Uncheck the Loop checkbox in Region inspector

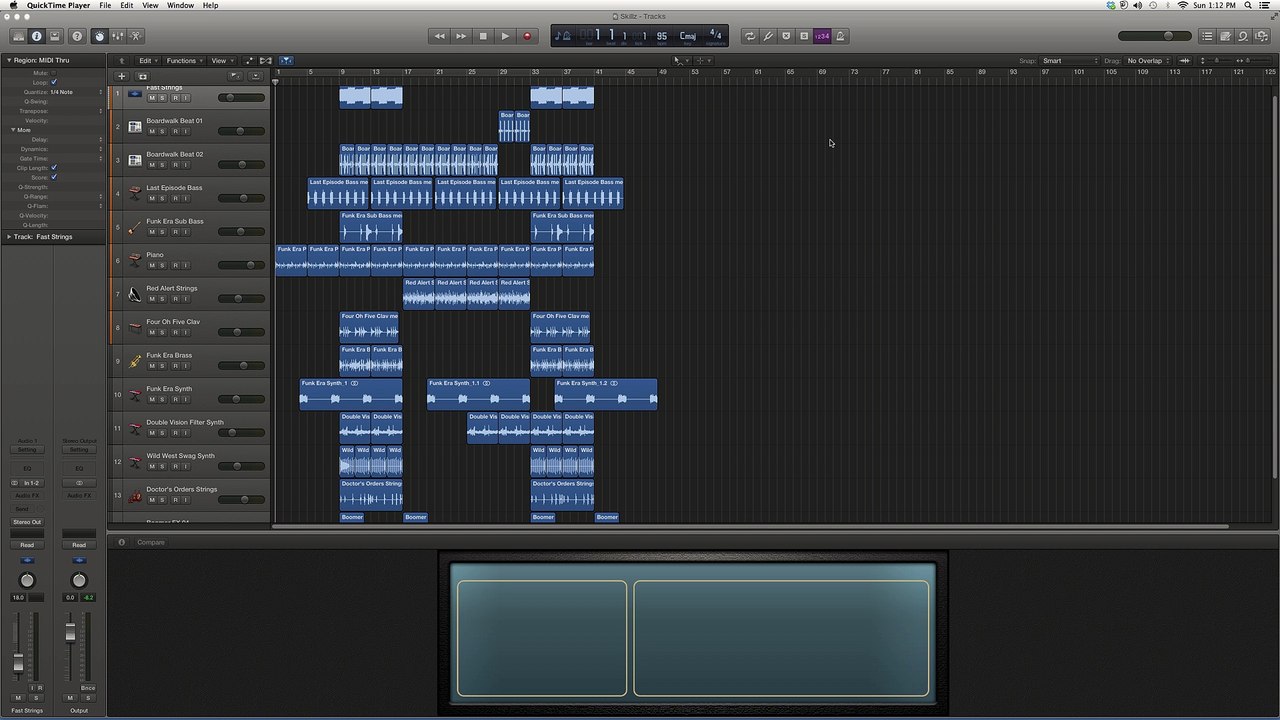(x=54, y=82)
